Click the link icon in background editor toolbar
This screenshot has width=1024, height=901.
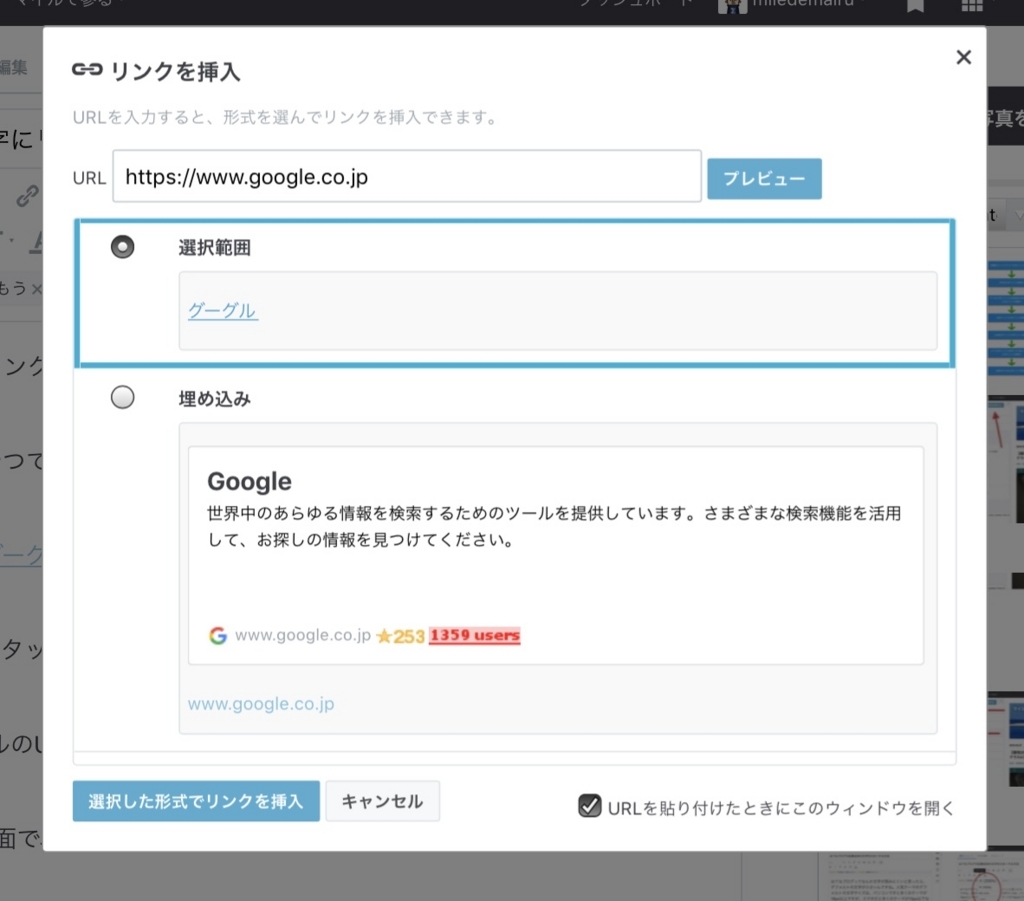(28, 196)
